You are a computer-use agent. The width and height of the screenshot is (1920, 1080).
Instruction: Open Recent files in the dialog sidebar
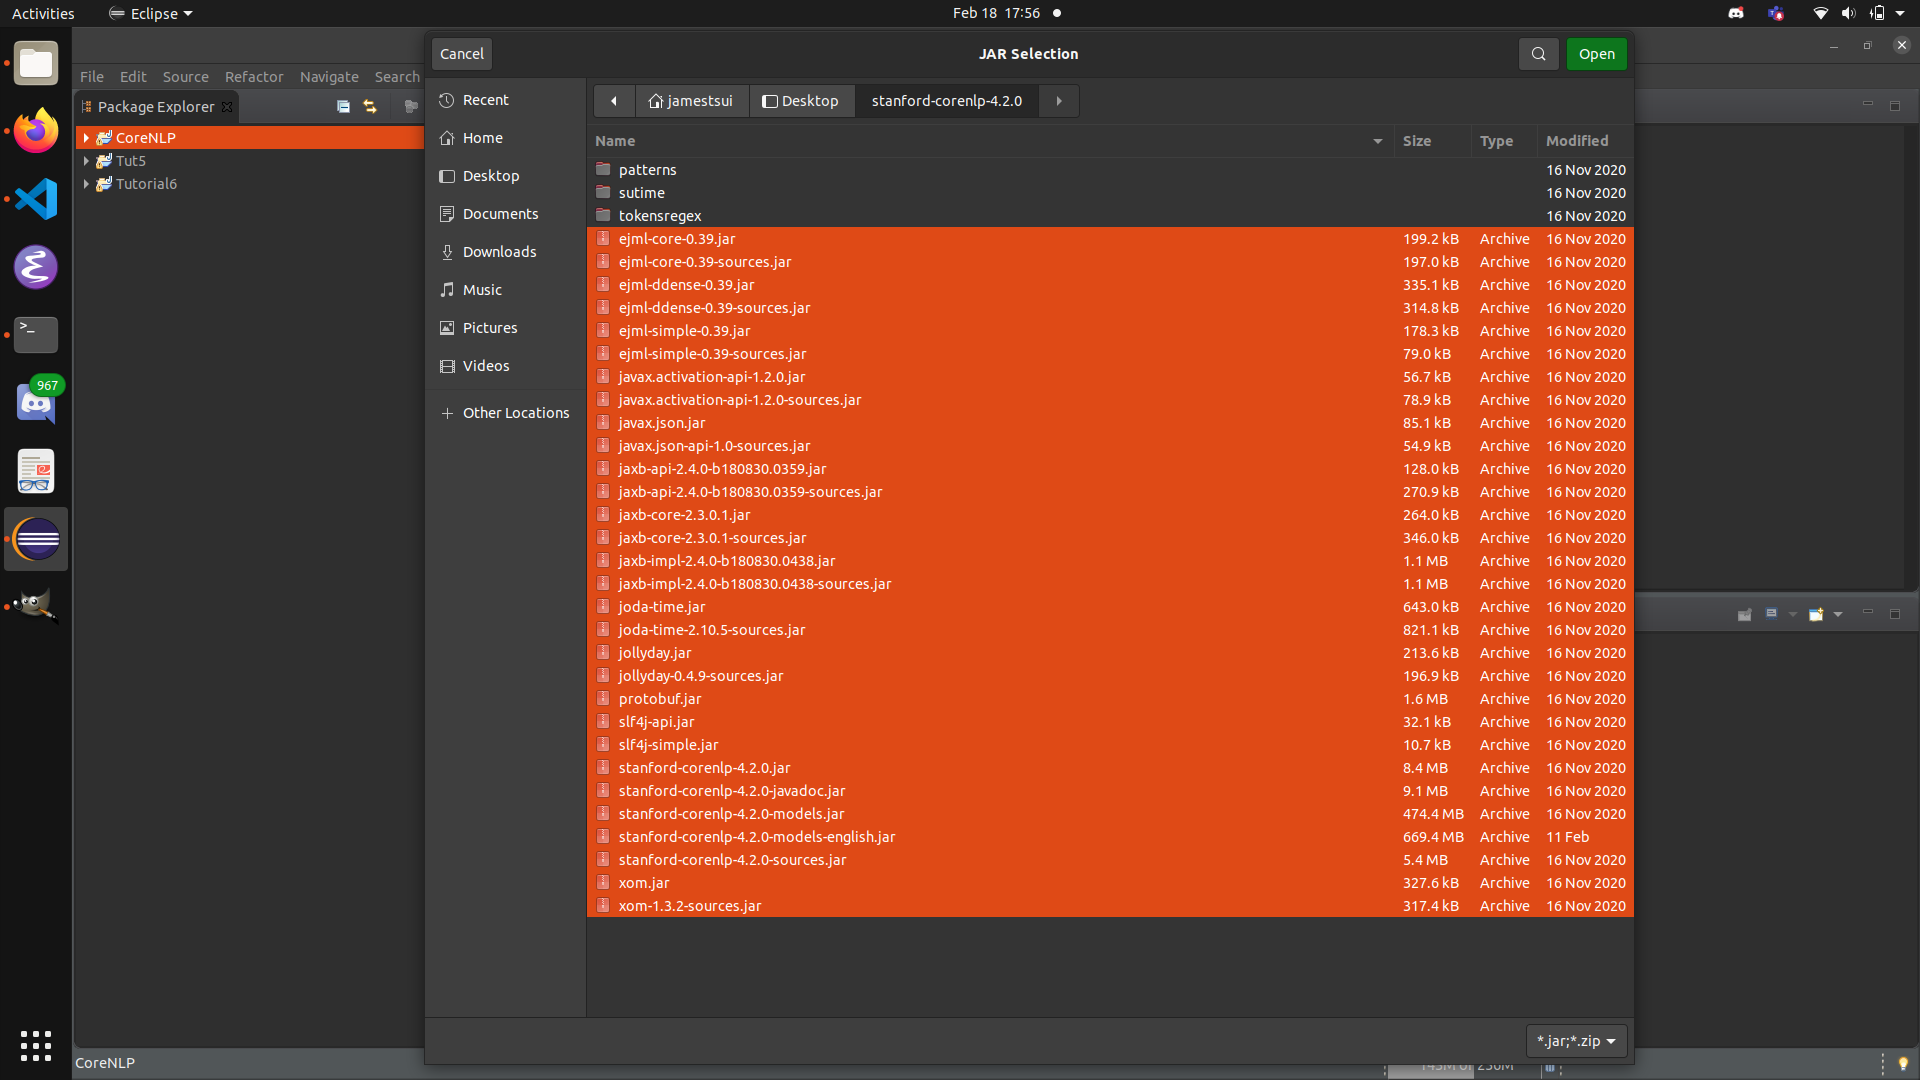487,99
